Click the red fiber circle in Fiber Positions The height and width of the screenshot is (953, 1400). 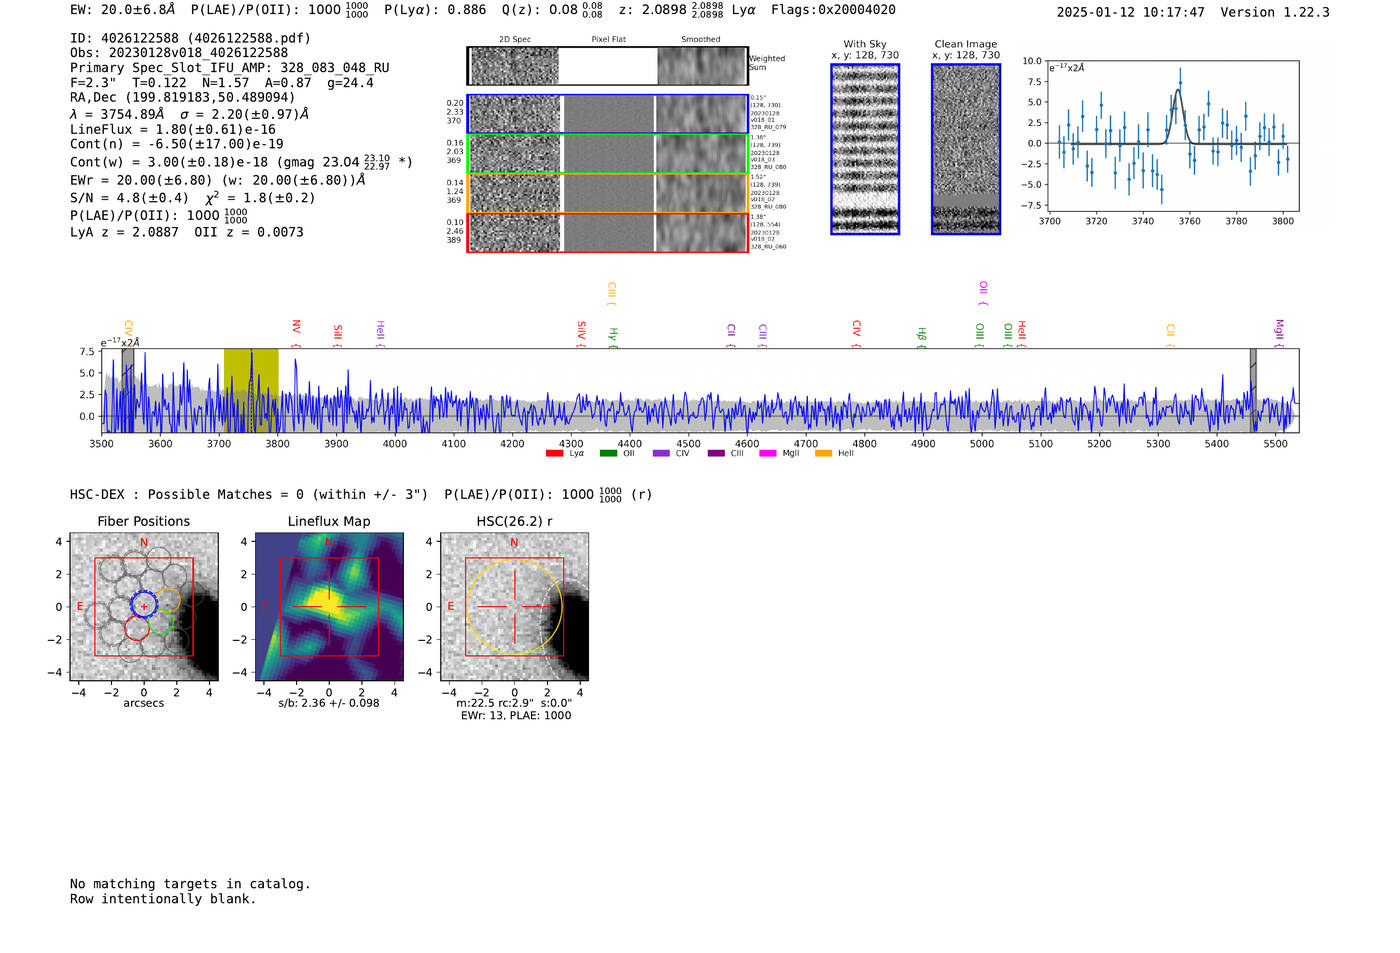click(x=137, y=627)
